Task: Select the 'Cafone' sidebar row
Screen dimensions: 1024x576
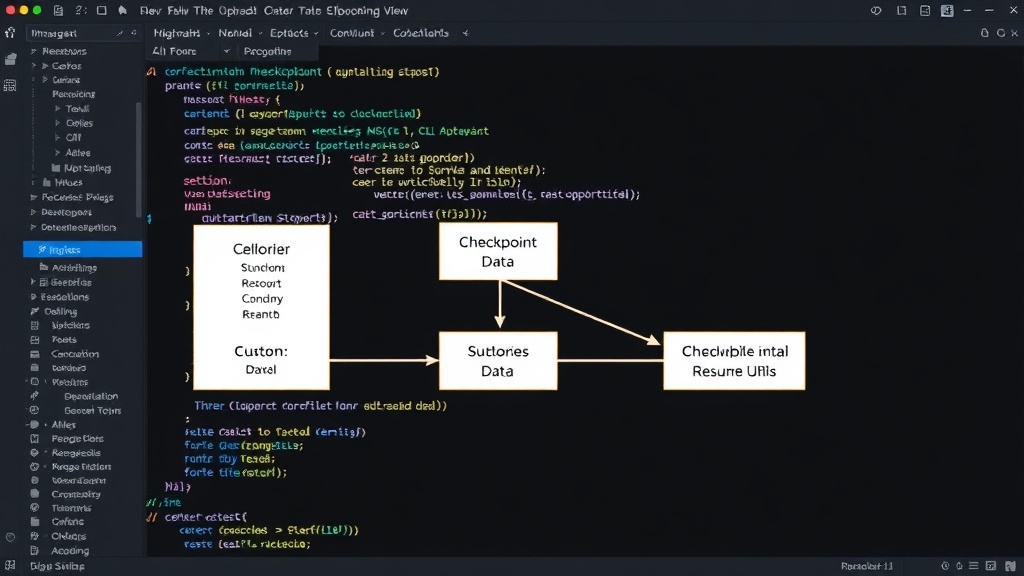Action: pyautogui.click(x=68, y=522)
